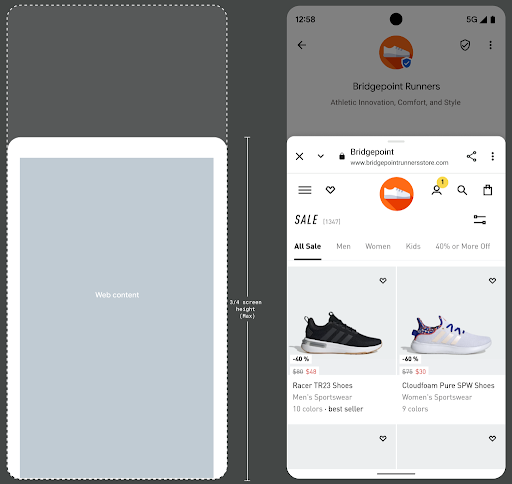Select the 40% or More Off tab
Screen dimensions: 512x484
click(x=463, y=246)
